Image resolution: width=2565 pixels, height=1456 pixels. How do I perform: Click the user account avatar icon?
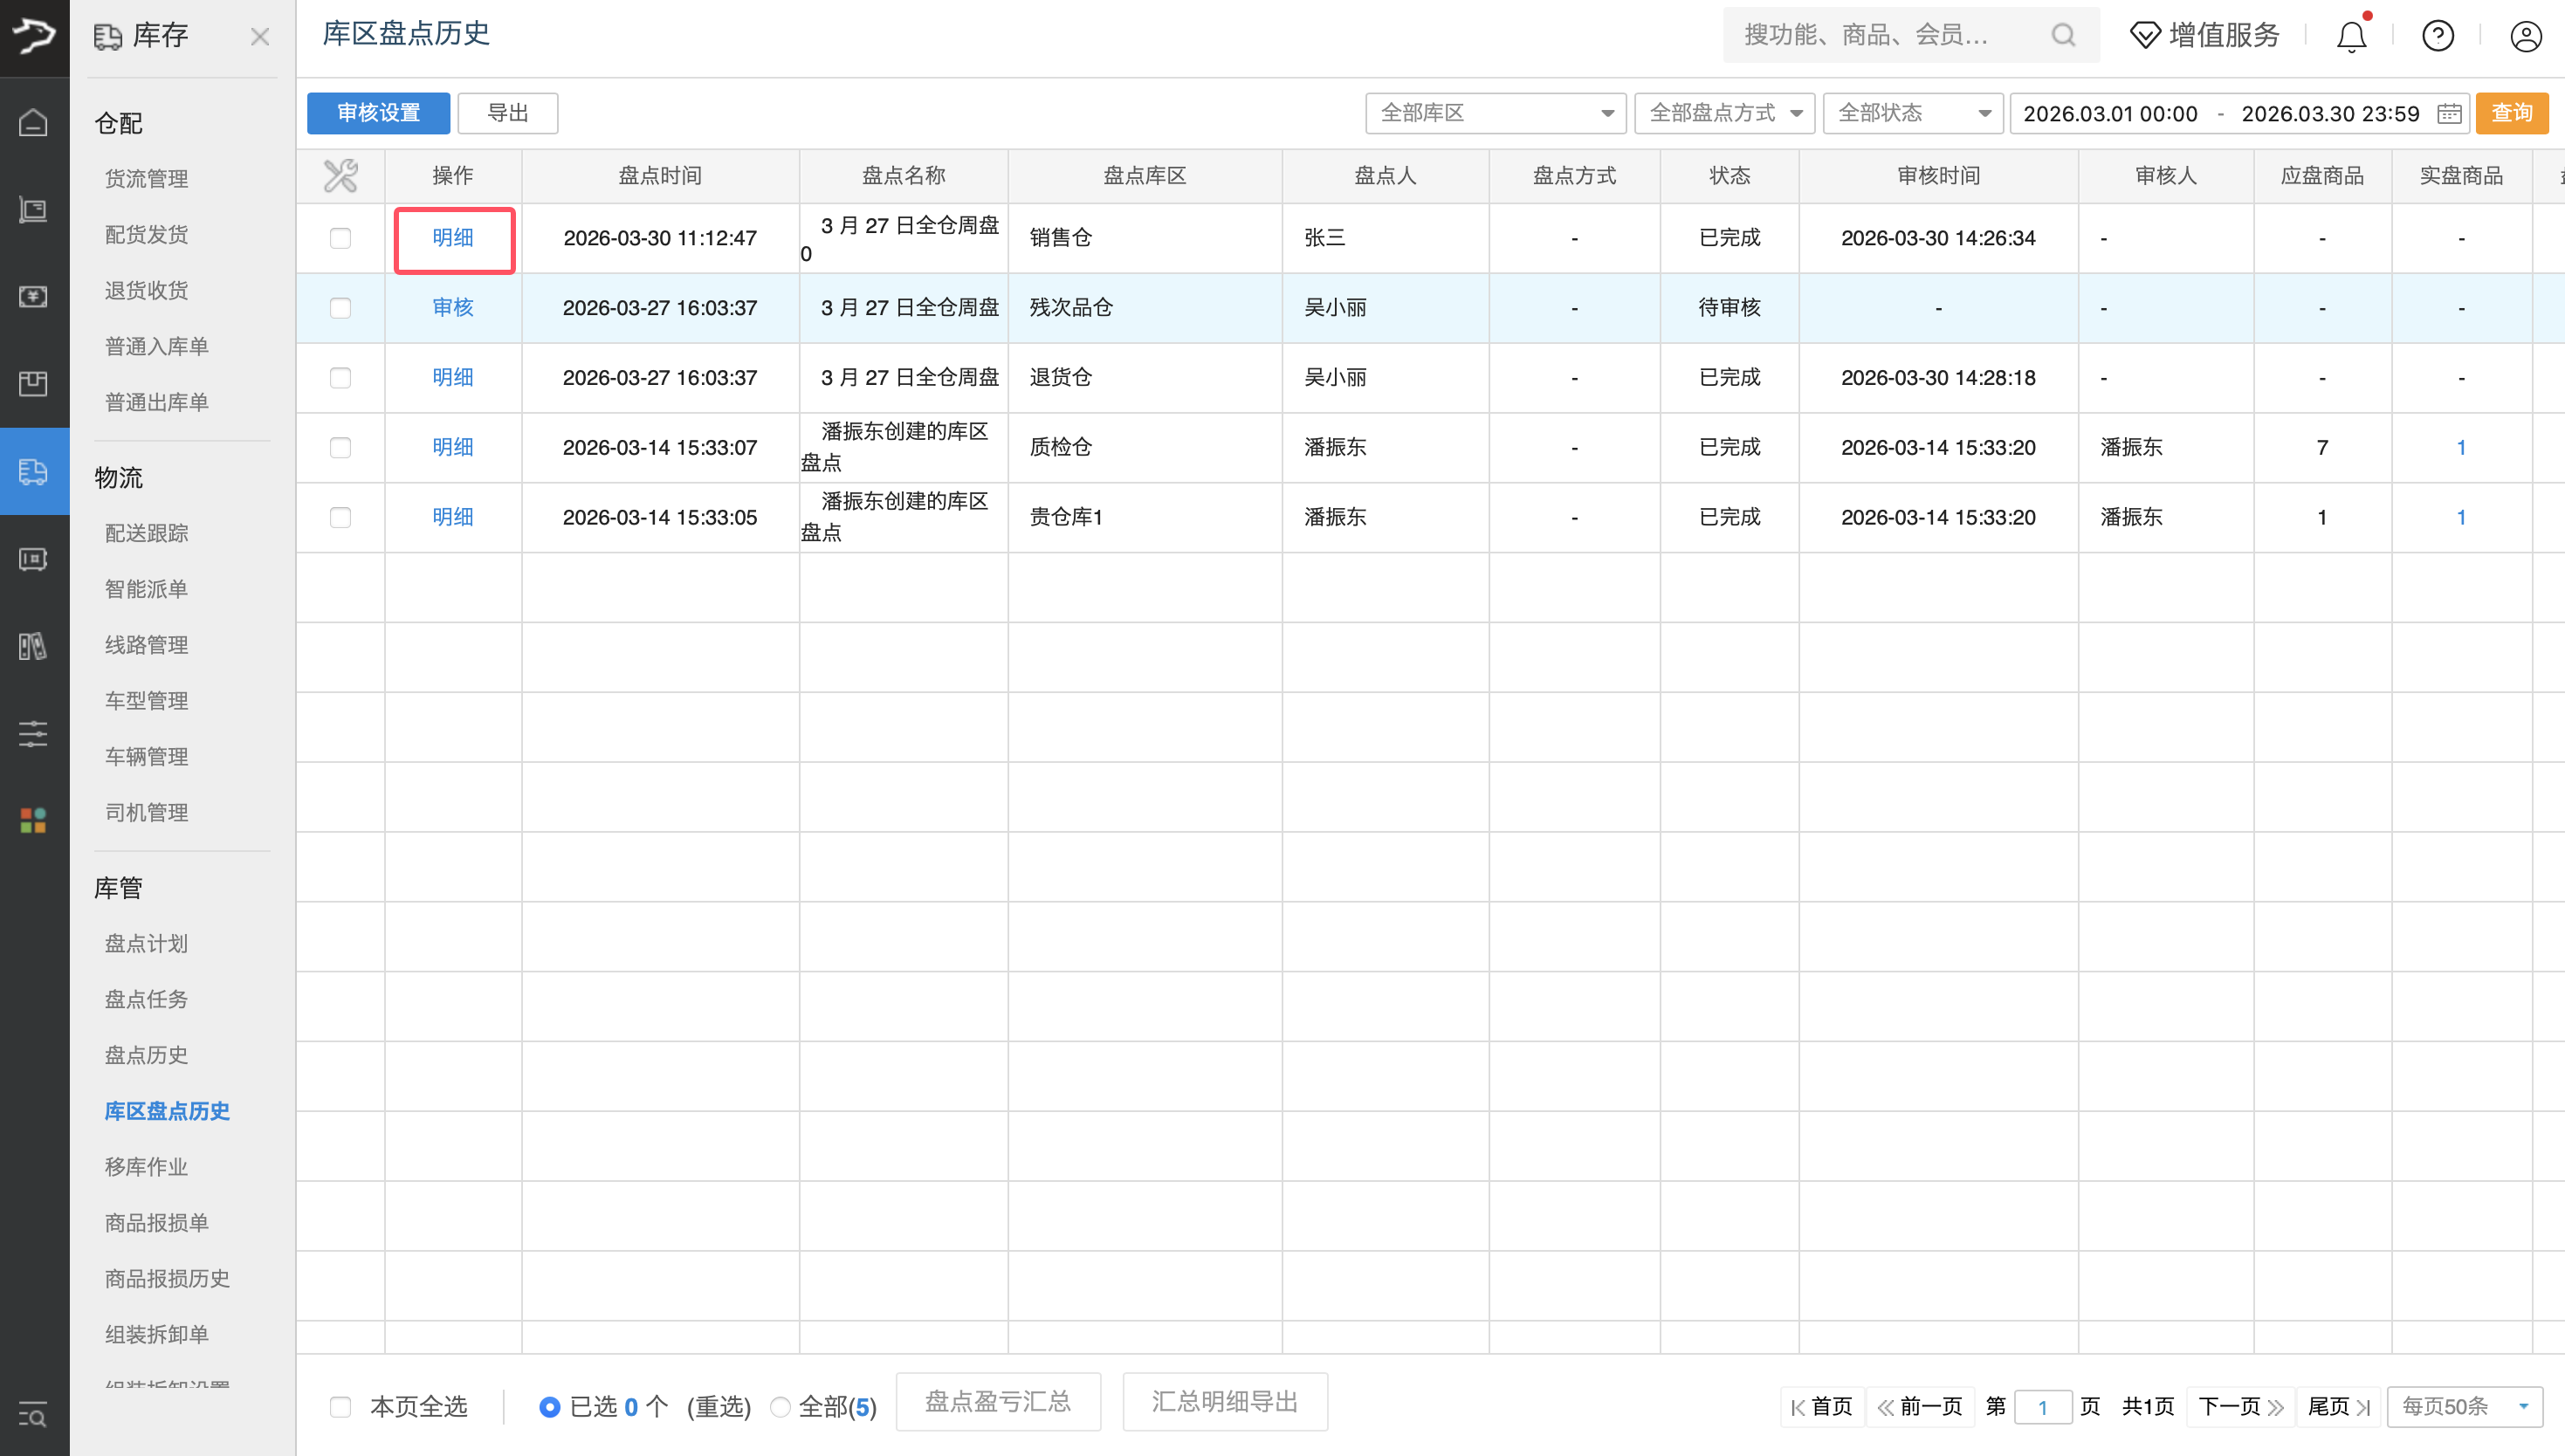point(2525,37)
